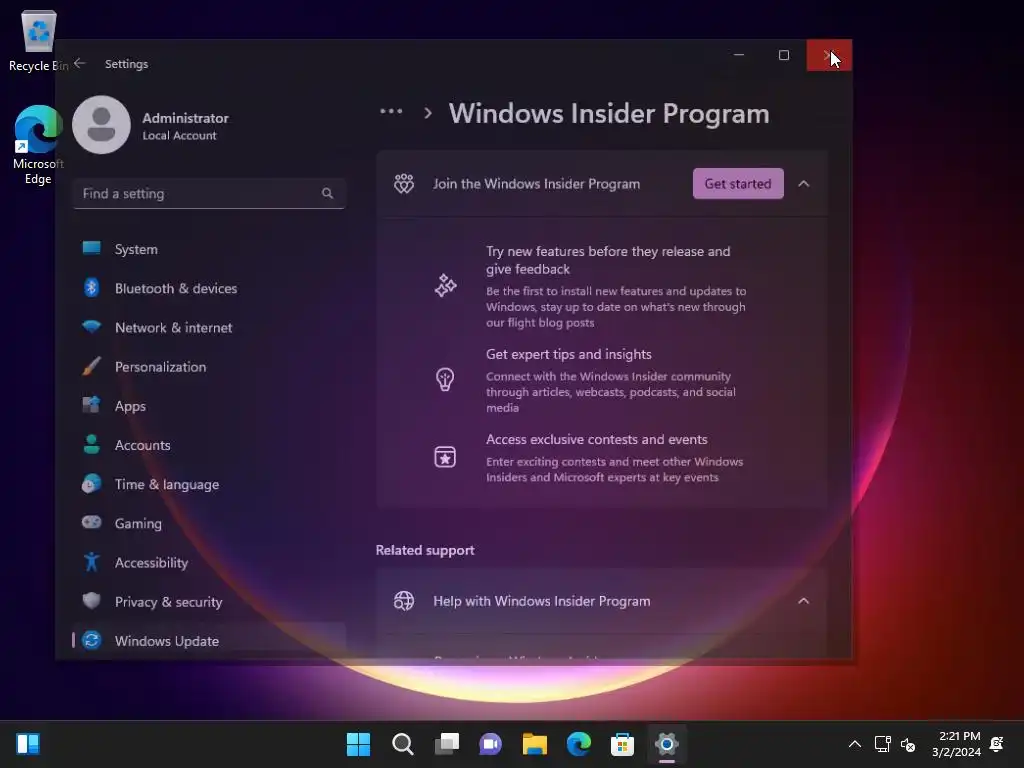Click the System monitor icon in sidebar
This screenshot has width=1024, height=768.
[91, 248]
